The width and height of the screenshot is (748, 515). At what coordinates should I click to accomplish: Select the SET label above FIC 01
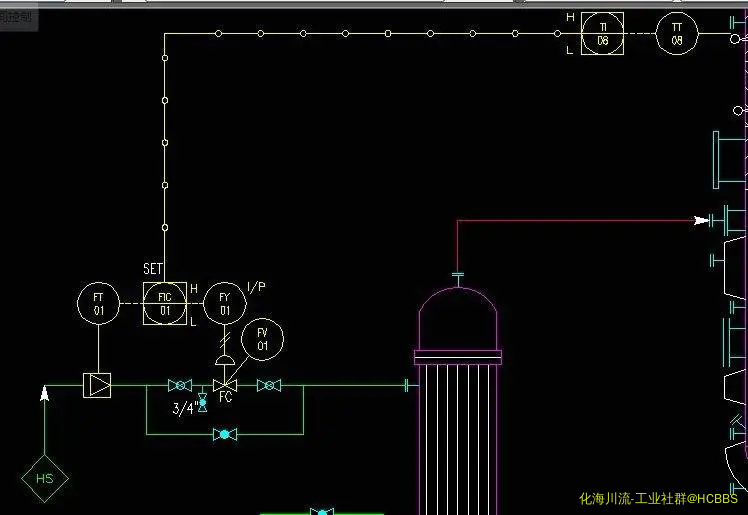click(153, 269)
